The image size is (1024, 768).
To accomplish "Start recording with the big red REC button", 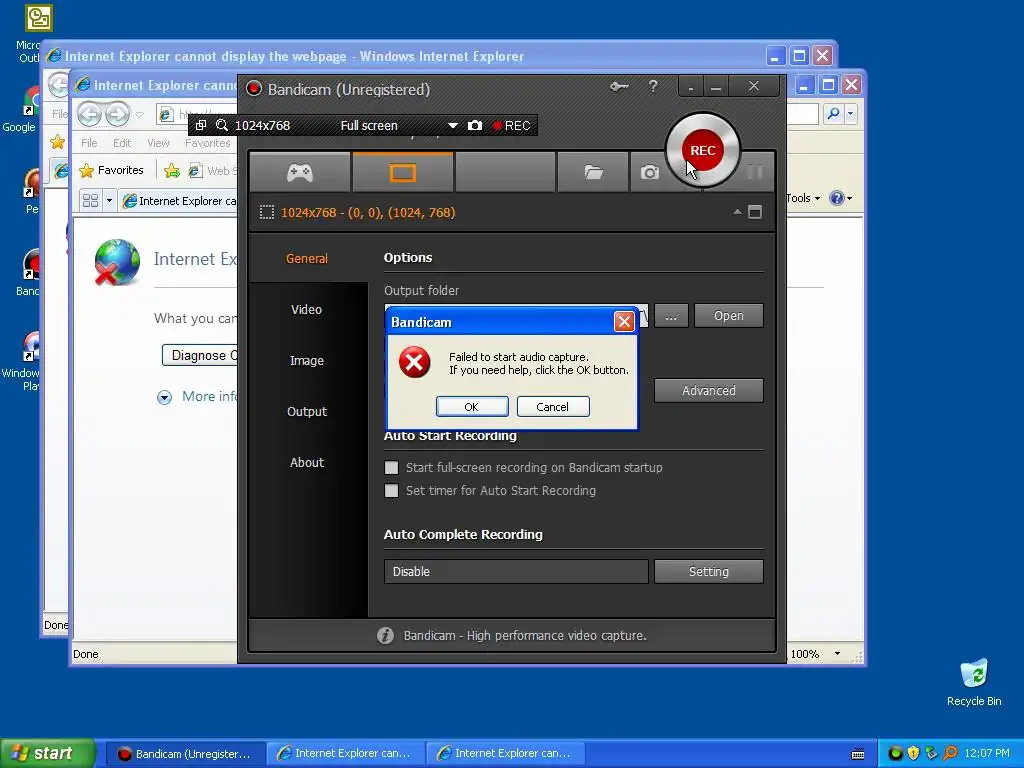I will (702, 150).
